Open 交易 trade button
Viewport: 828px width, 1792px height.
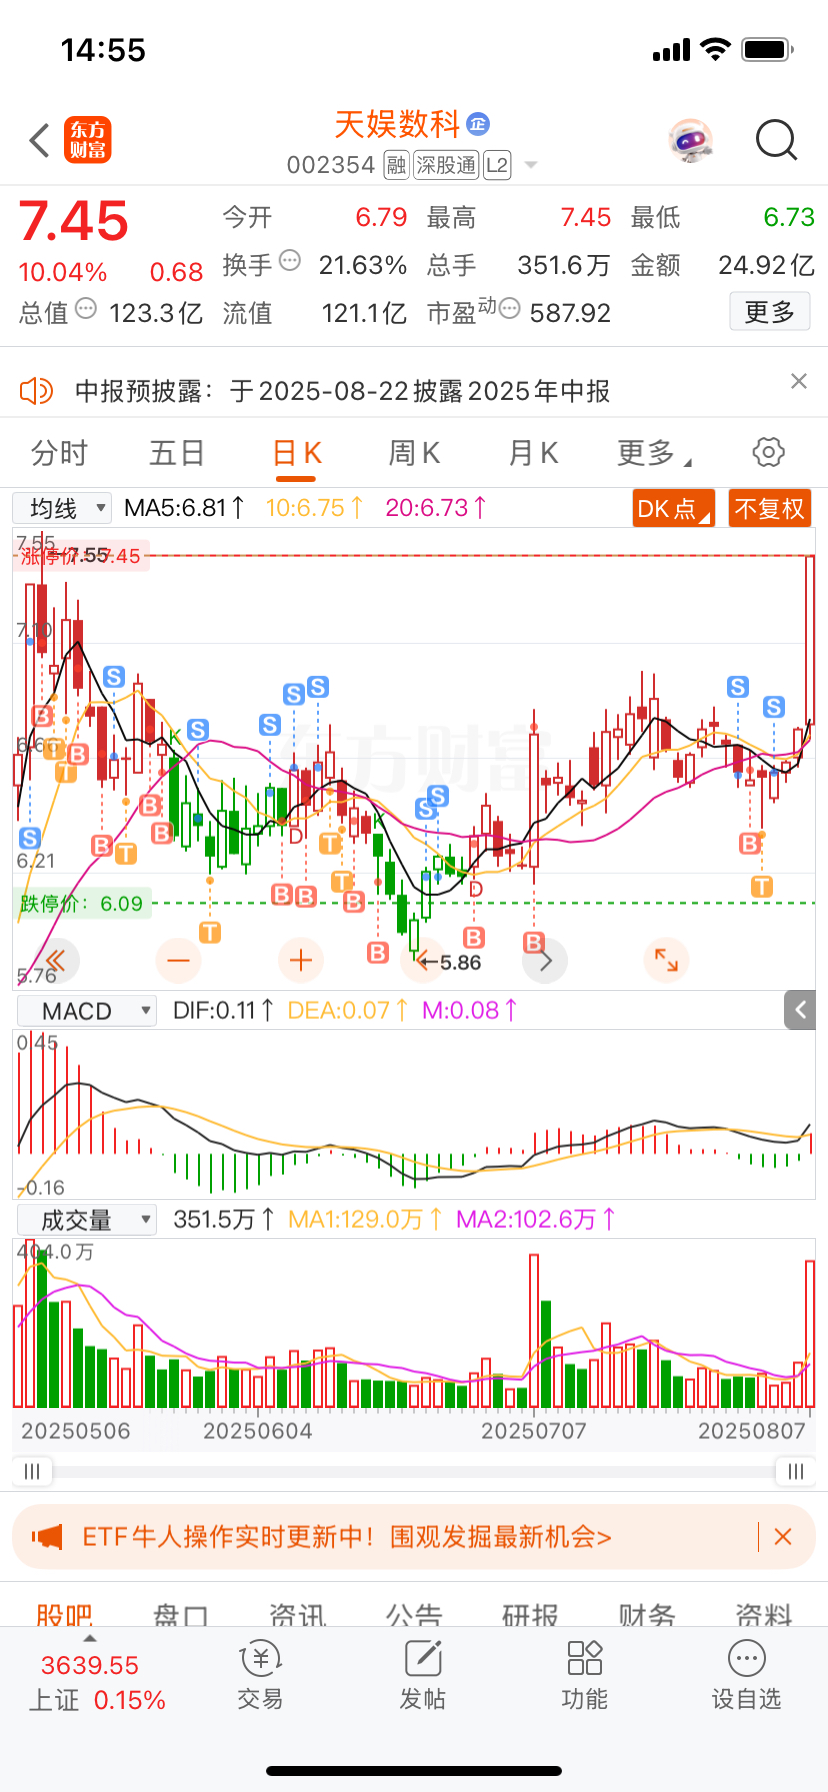click(x=260, y=1677)
